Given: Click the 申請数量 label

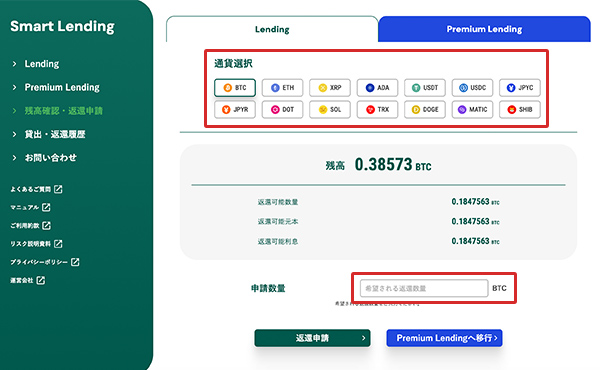Looking at the screenshot, I should click(x=268, y=288).
